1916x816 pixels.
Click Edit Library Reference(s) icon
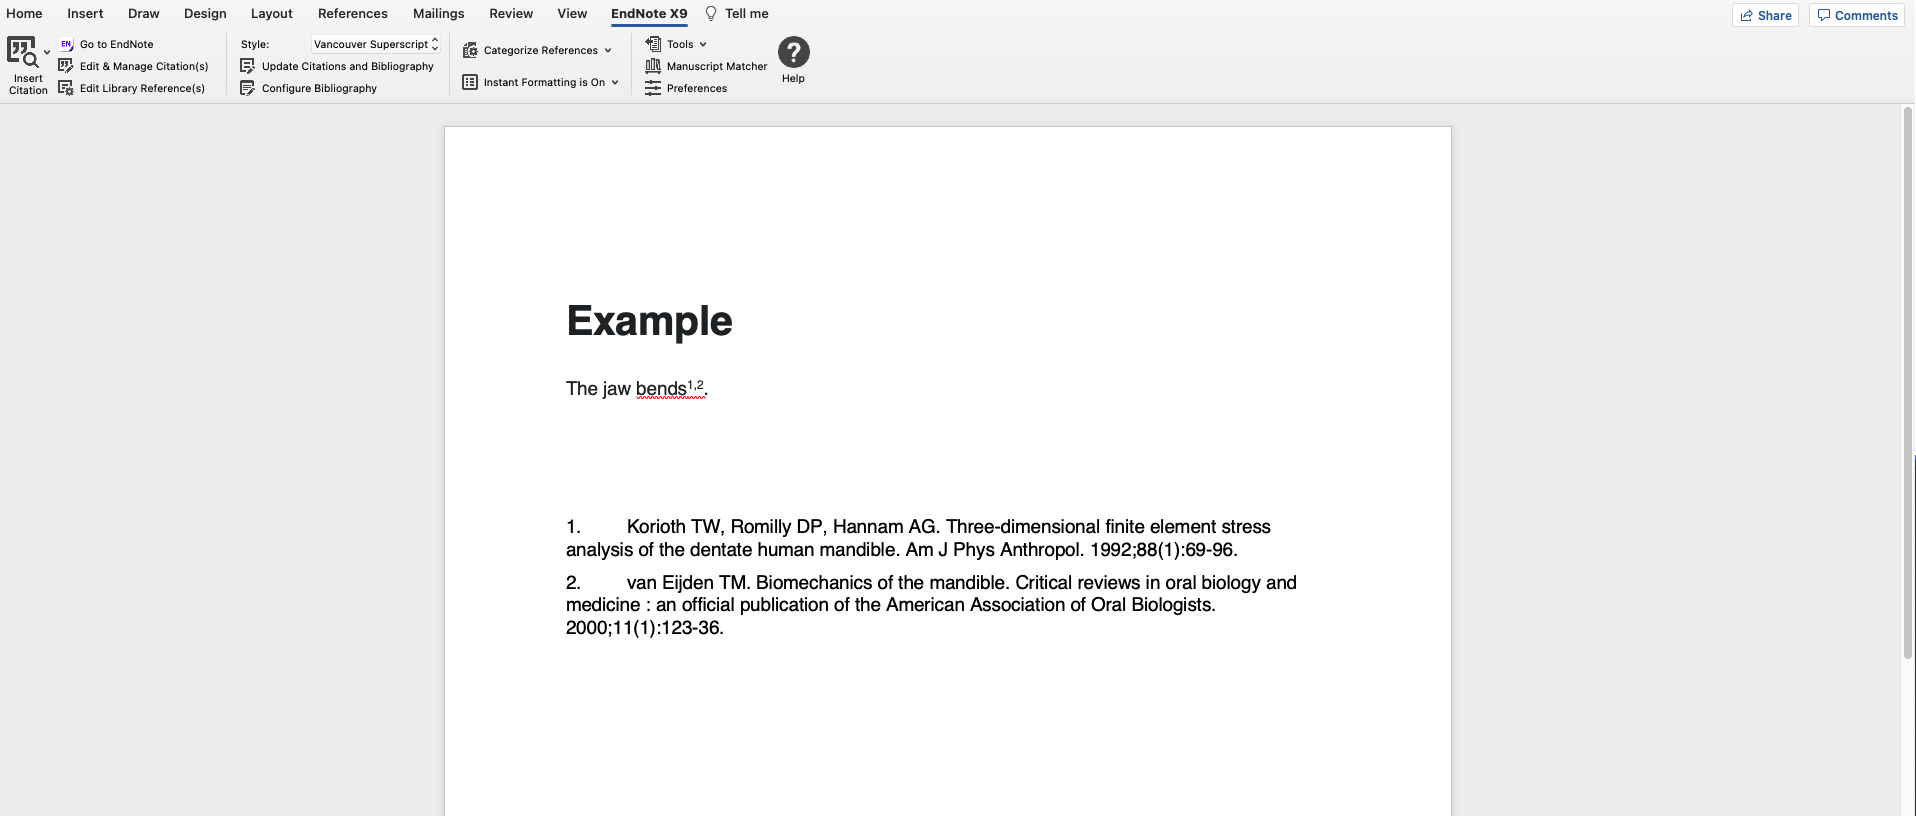(66, 88)
